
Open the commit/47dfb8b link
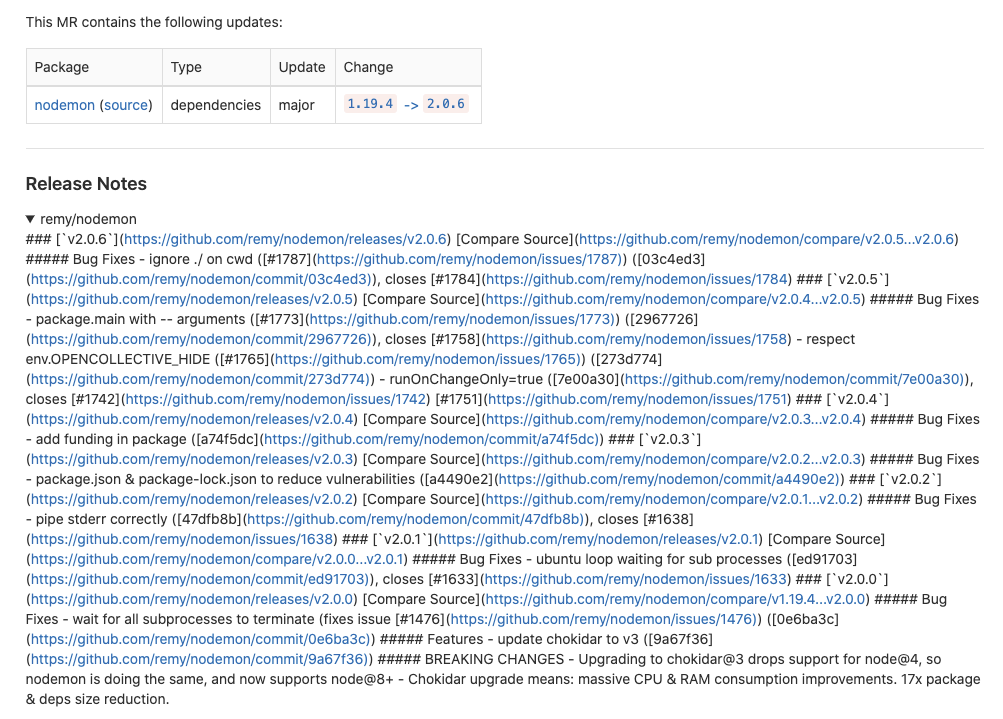pyautogui.click(x=415, y=519)
